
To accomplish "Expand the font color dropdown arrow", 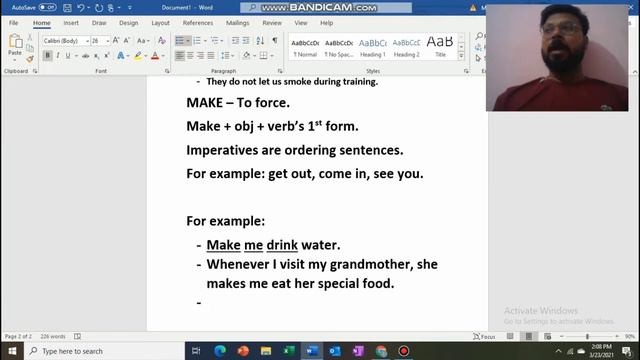I will coord(163,56).
